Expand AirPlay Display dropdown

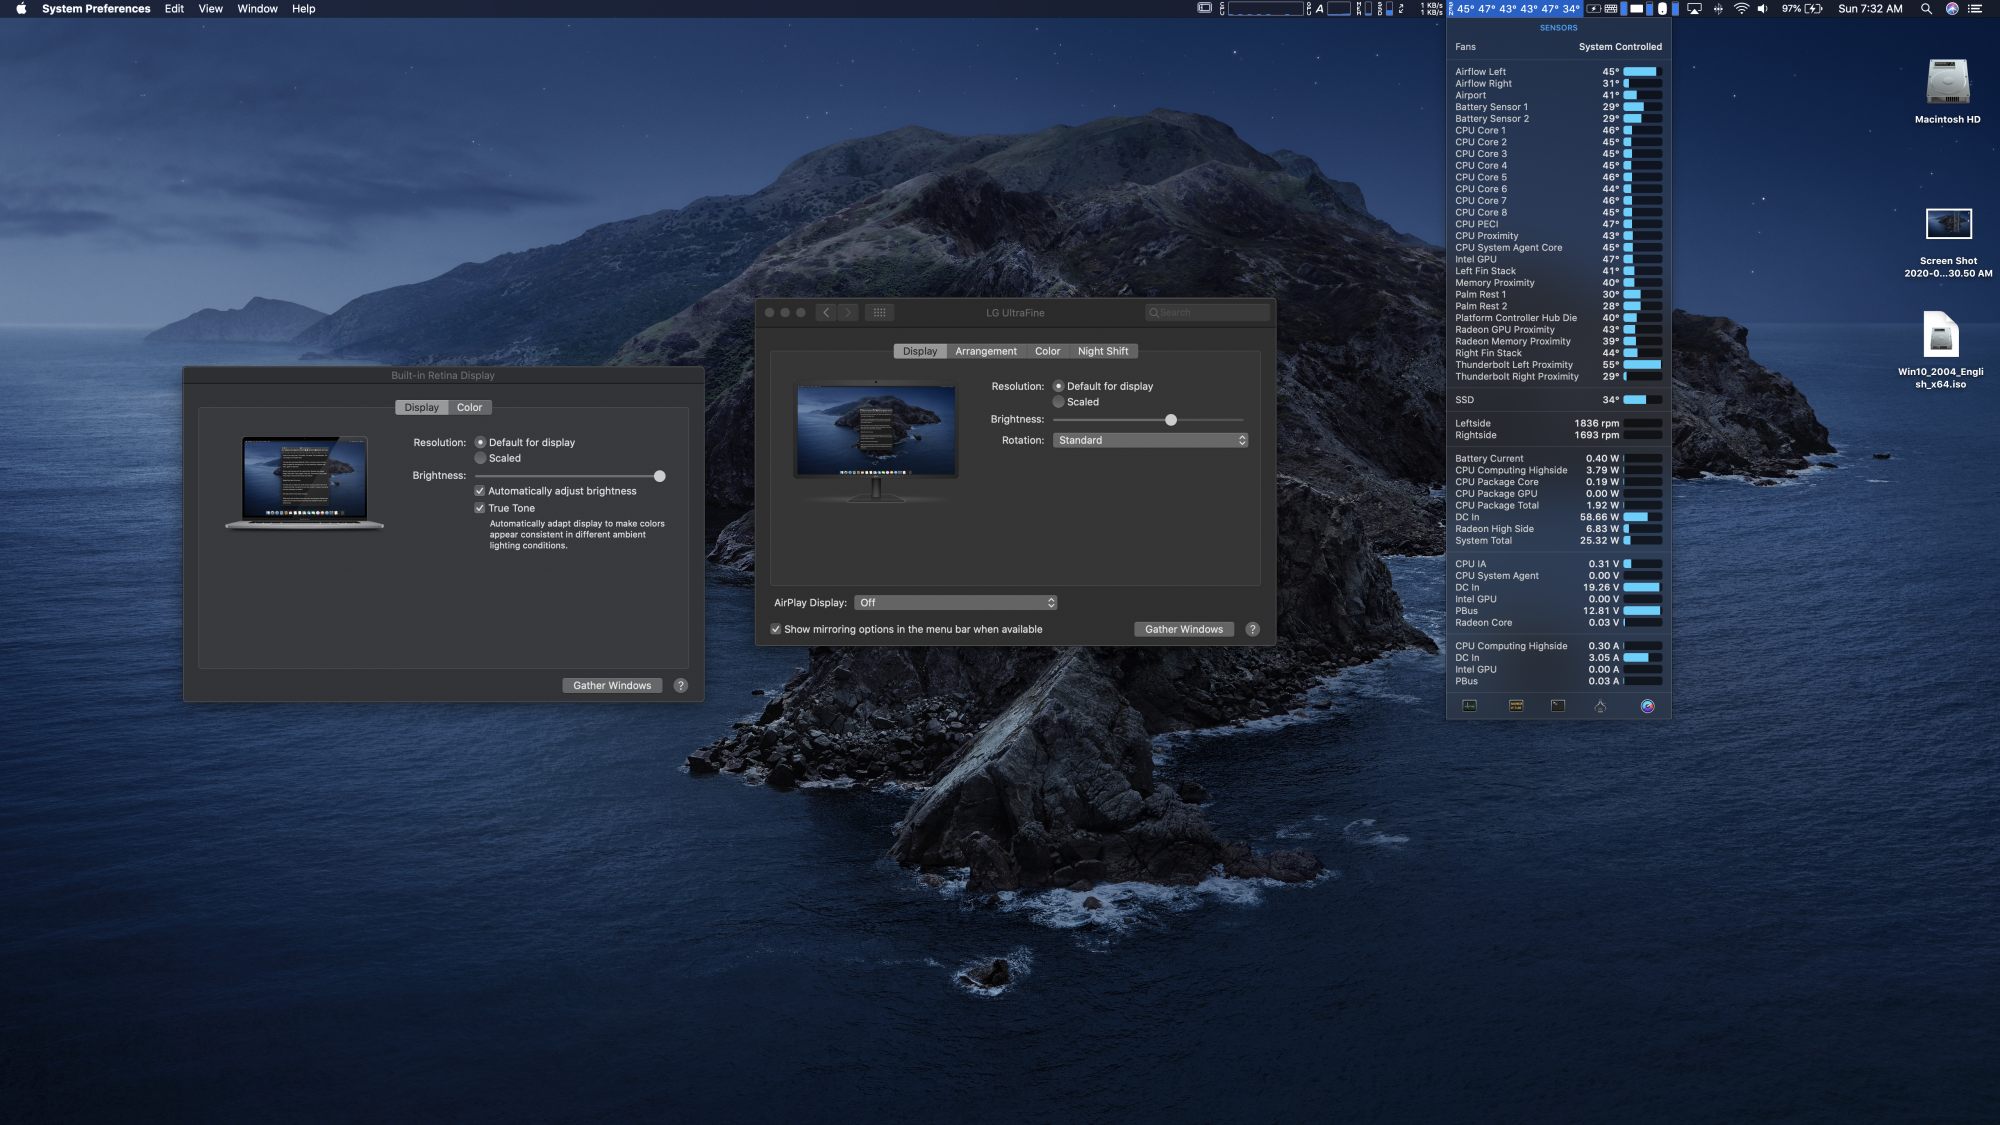click(955, 603)
